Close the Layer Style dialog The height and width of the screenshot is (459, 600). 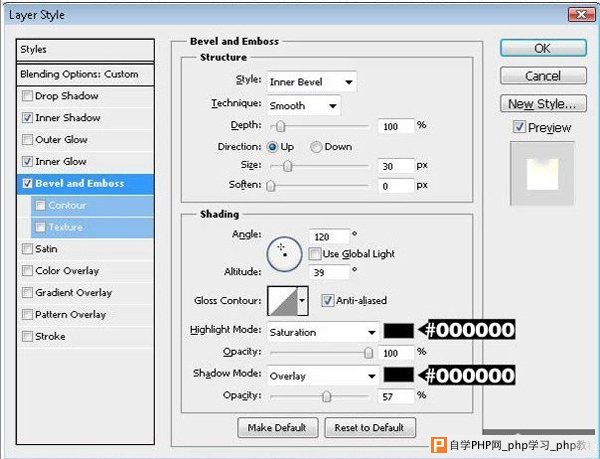click(x=581, y=15)
